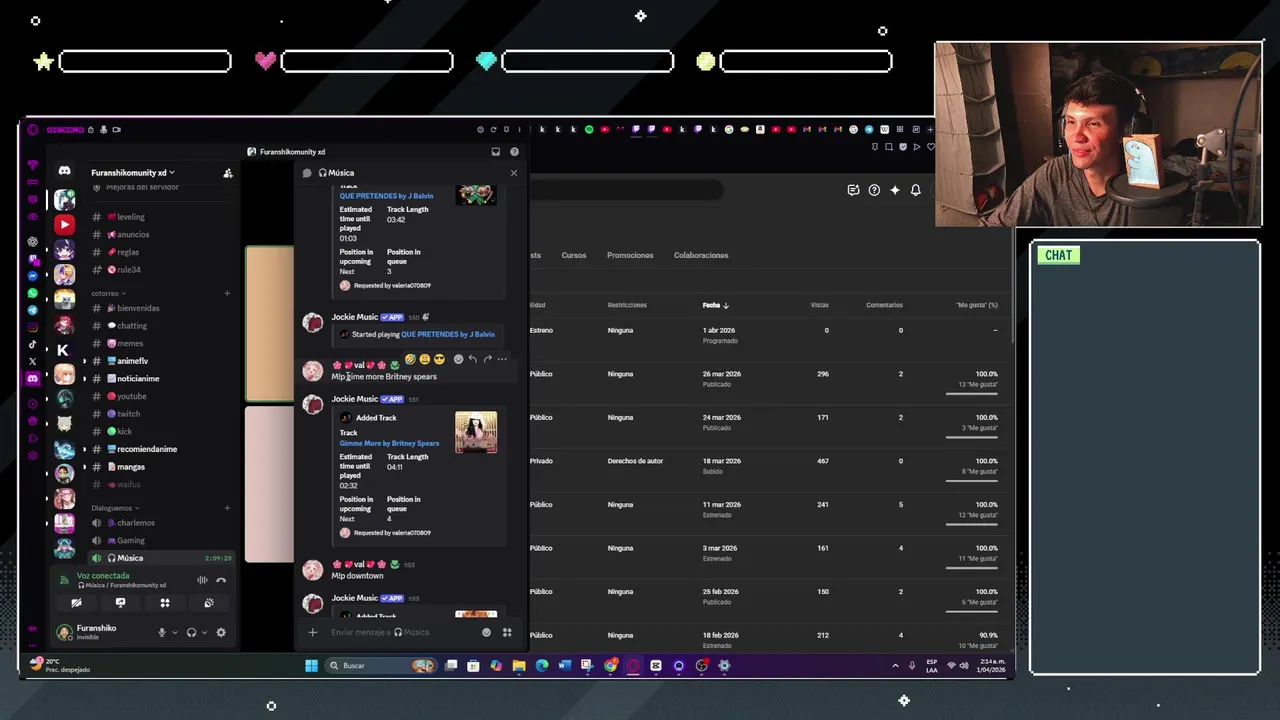Start an activity from voice panel
This screenshot has height=720, width=1280.
(165, 603)
